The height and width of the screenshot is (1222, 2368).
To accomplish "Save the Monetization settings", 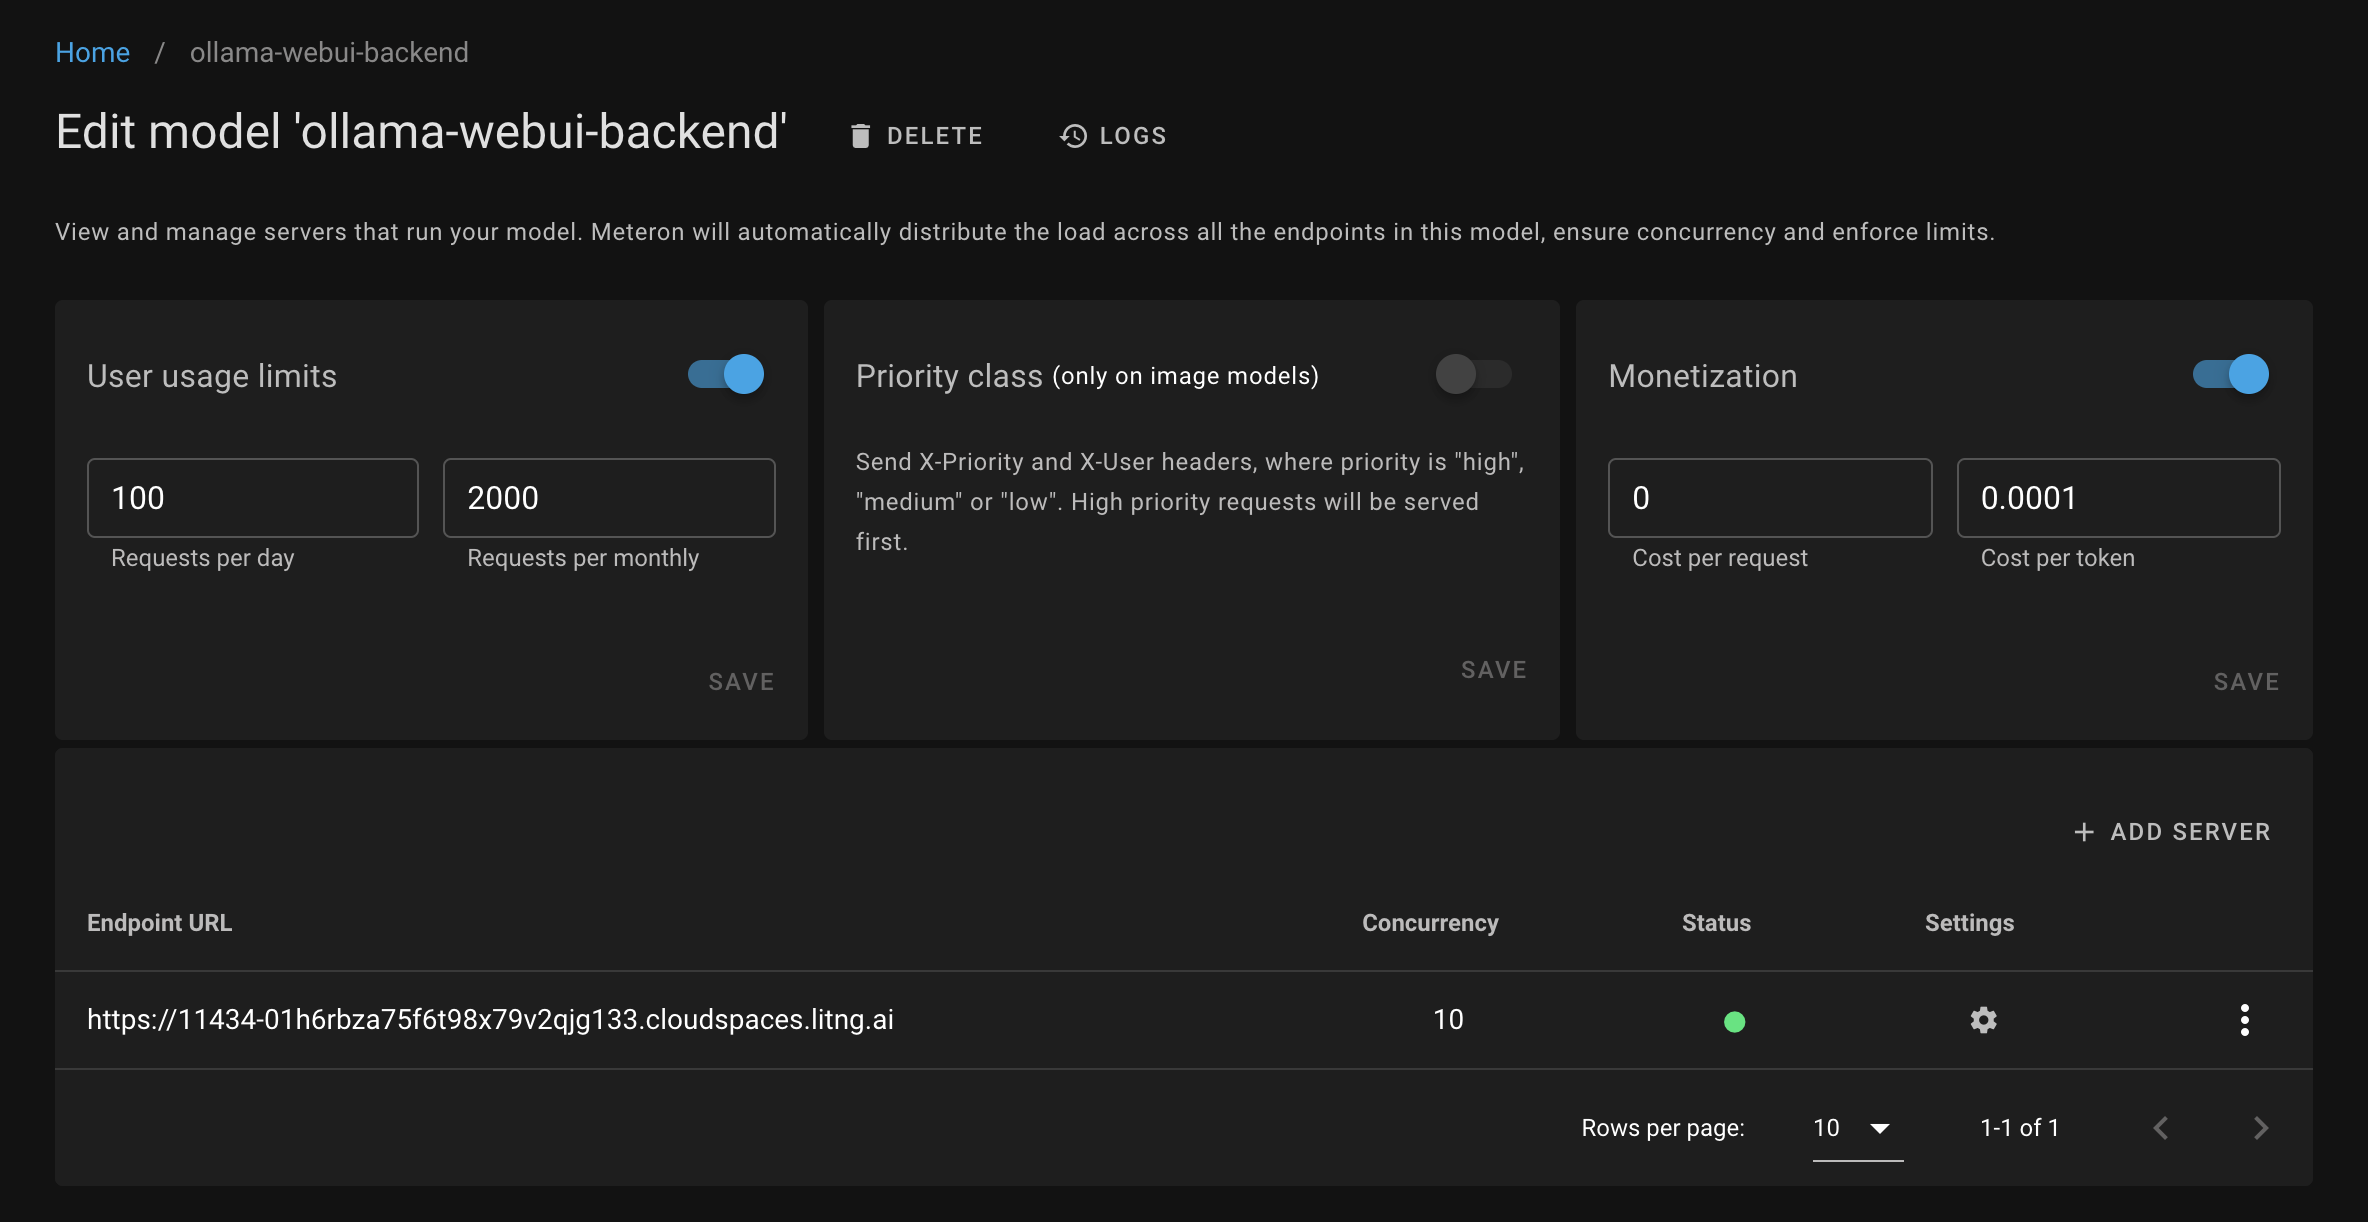I will (2246, 682).
